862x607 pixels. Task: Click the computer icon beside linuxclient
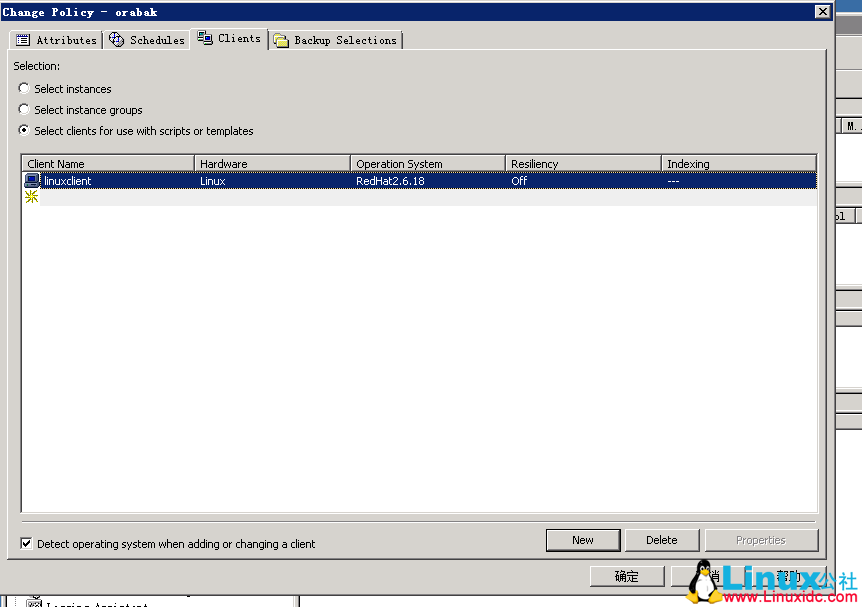point(30,181)
